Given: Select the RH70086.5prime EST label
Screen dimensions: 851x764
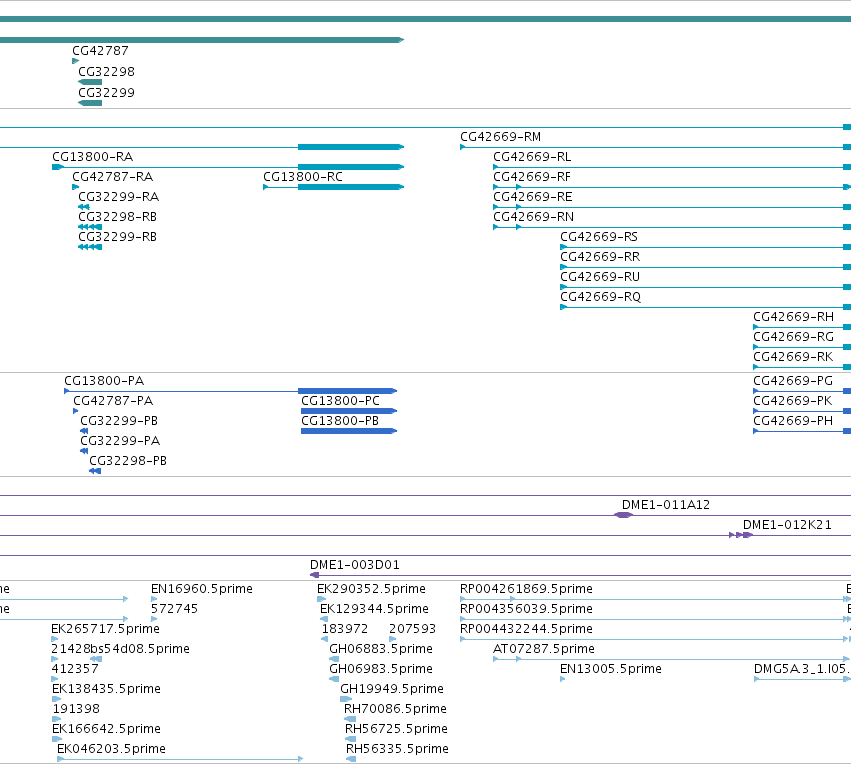Looking at the screenshot, I should pyautogui.click(x=396, y=709).
